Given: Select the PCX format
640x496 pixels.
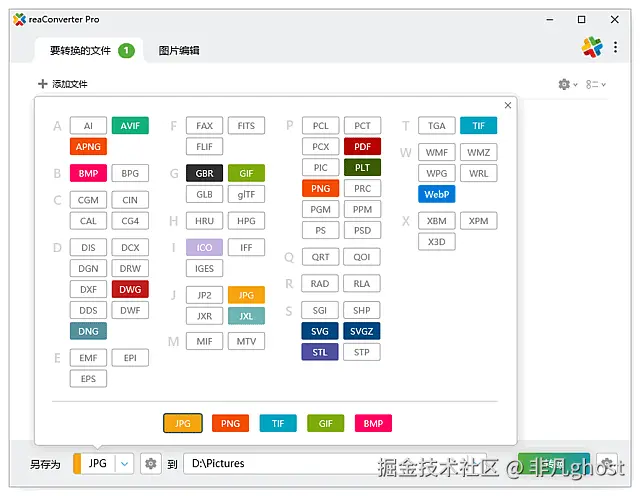Looking at the screenshot, I should [x=320, y=147].
